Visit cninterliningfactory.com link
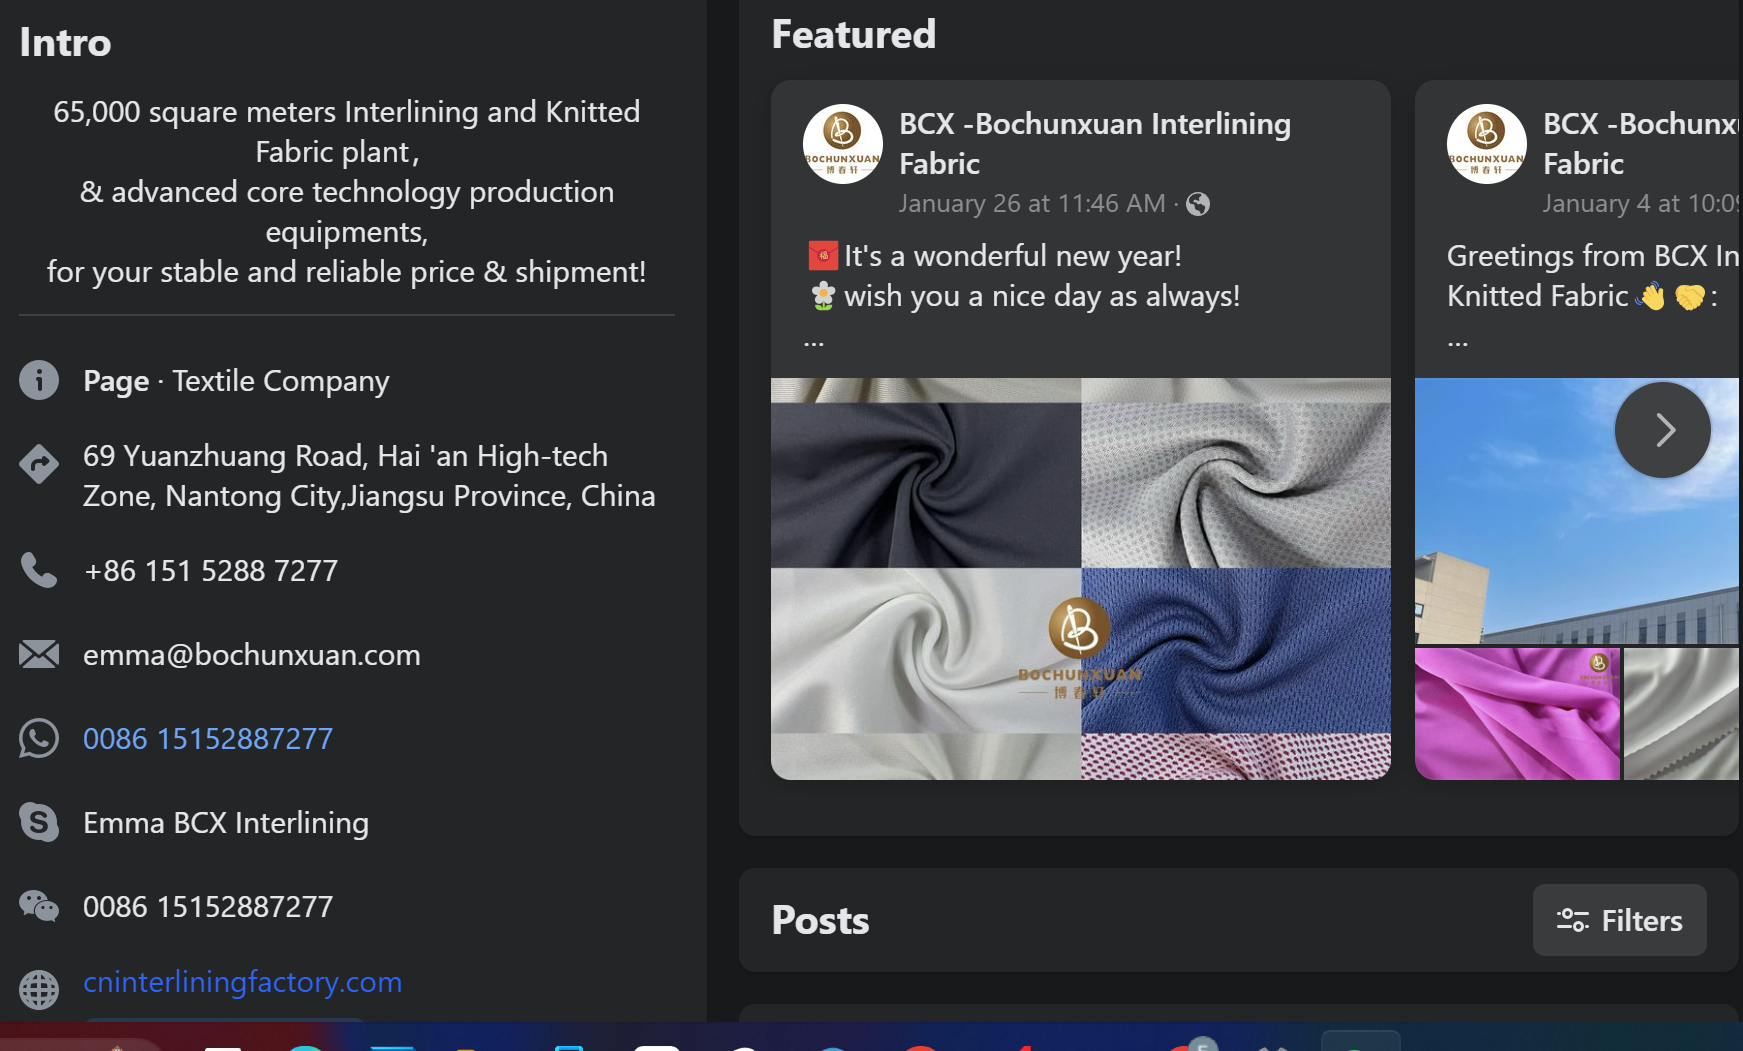The image size is (1743, 1051). [x=243, y=982]
